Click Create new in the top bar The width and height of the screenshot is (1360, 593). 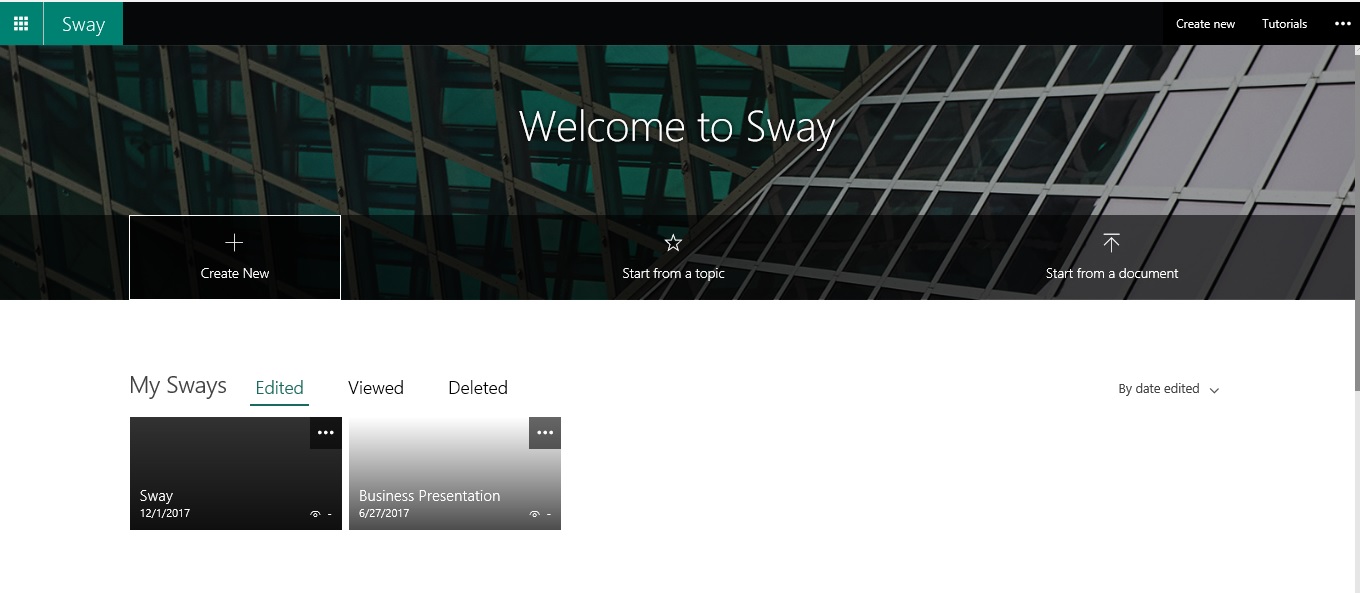coord(1205,24)
